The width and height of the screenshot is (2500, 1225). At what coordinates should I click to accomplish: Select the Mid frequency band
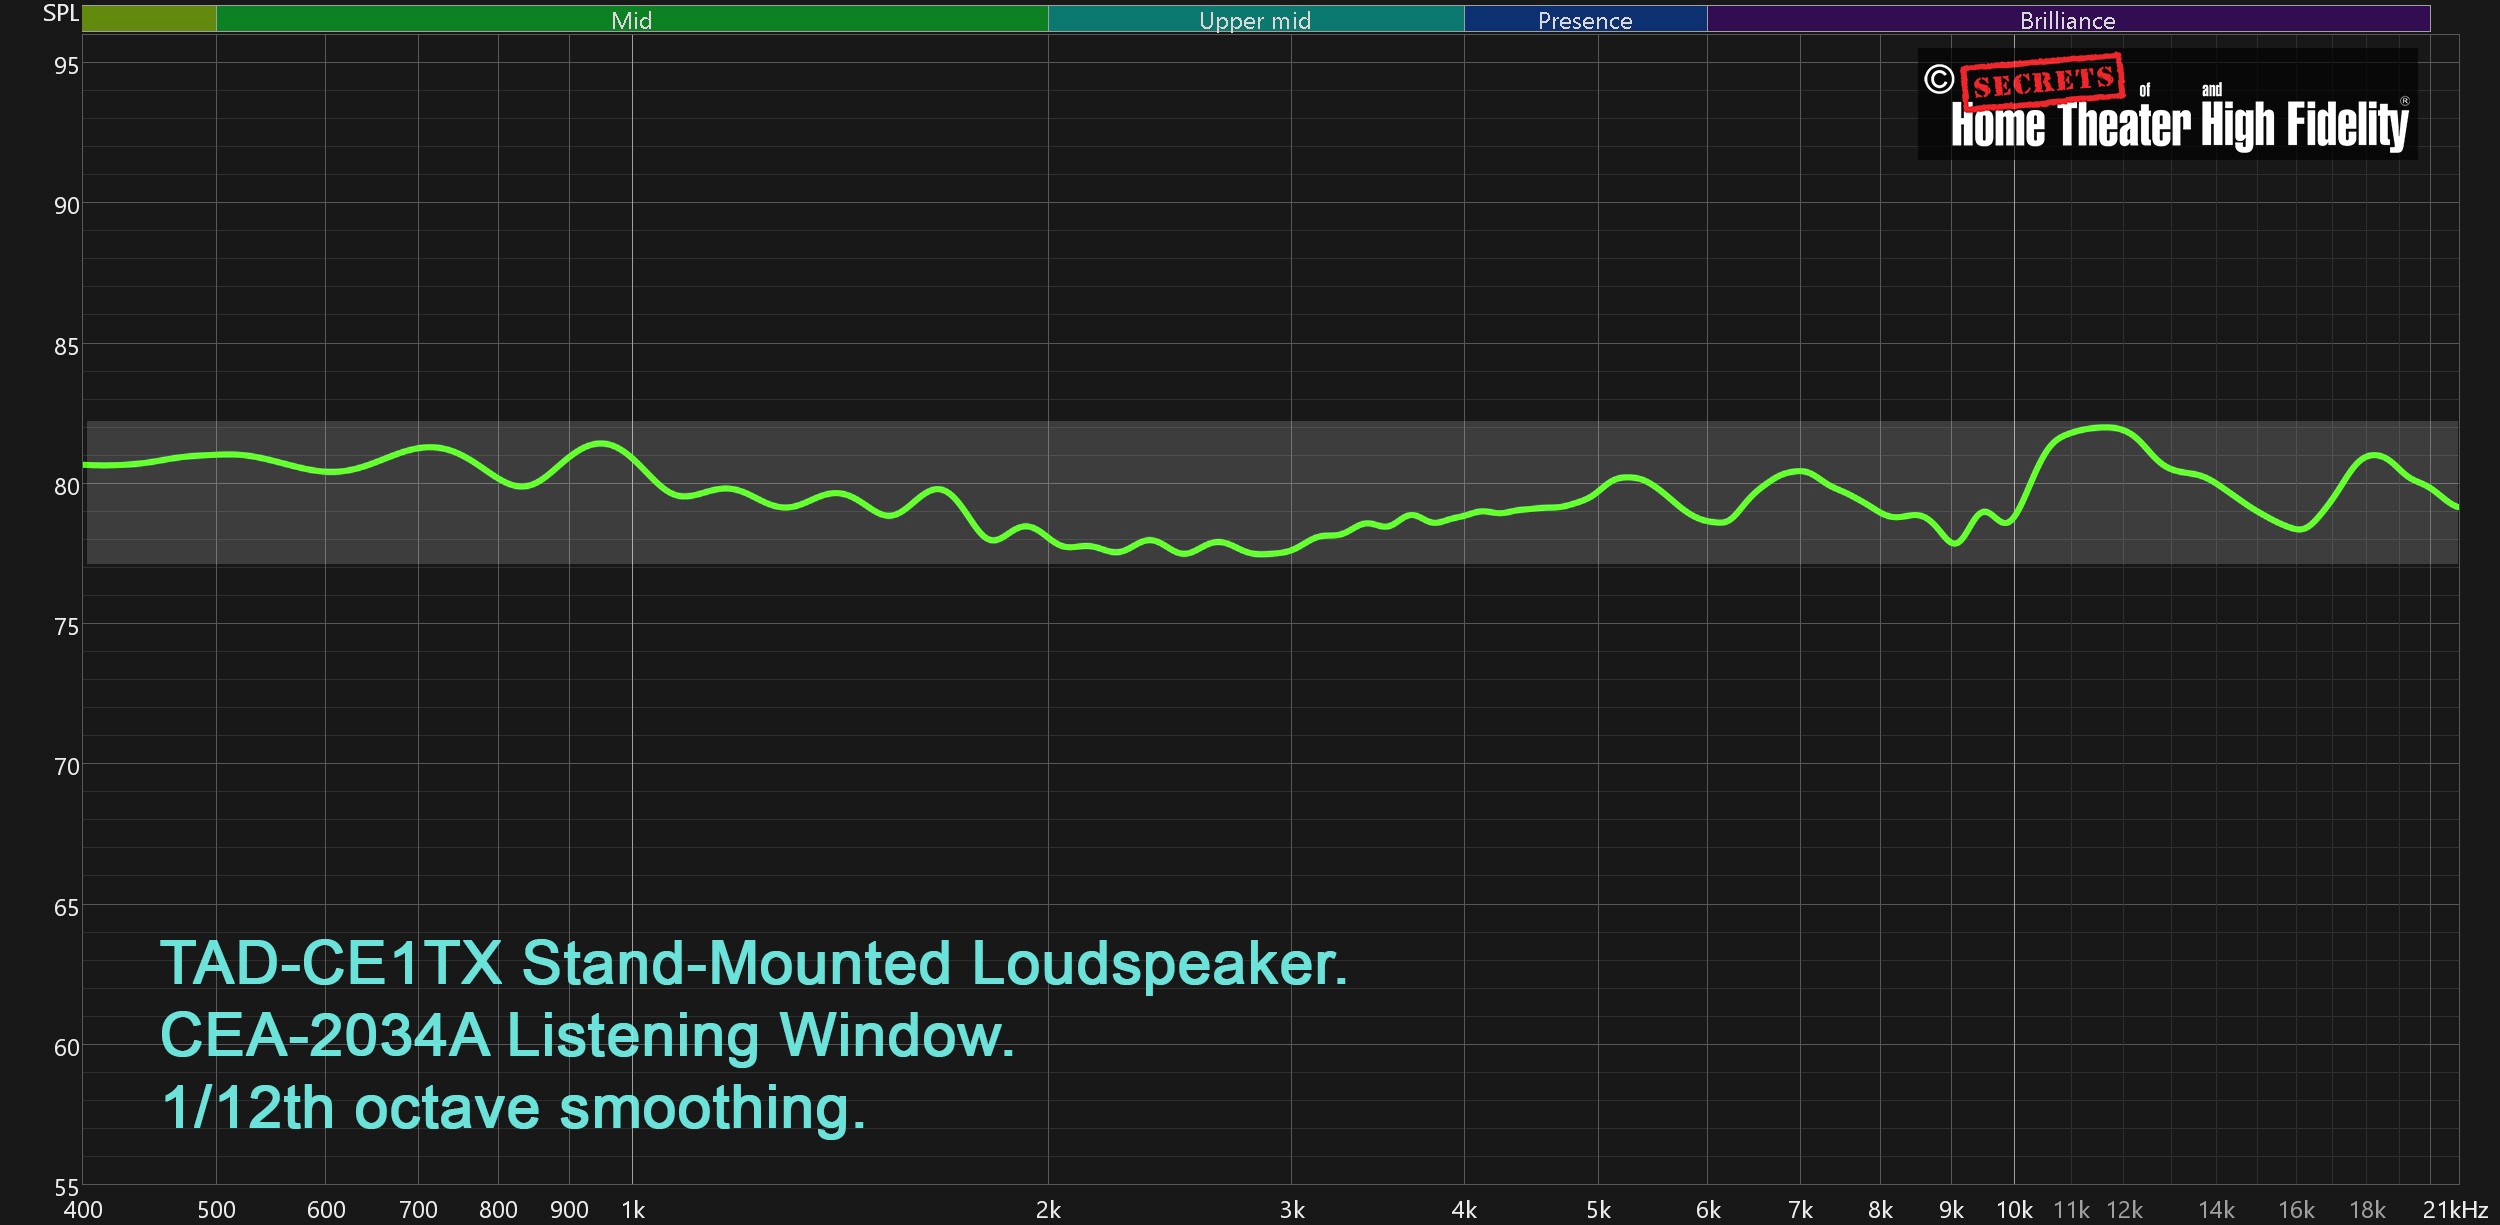point(632,19)
